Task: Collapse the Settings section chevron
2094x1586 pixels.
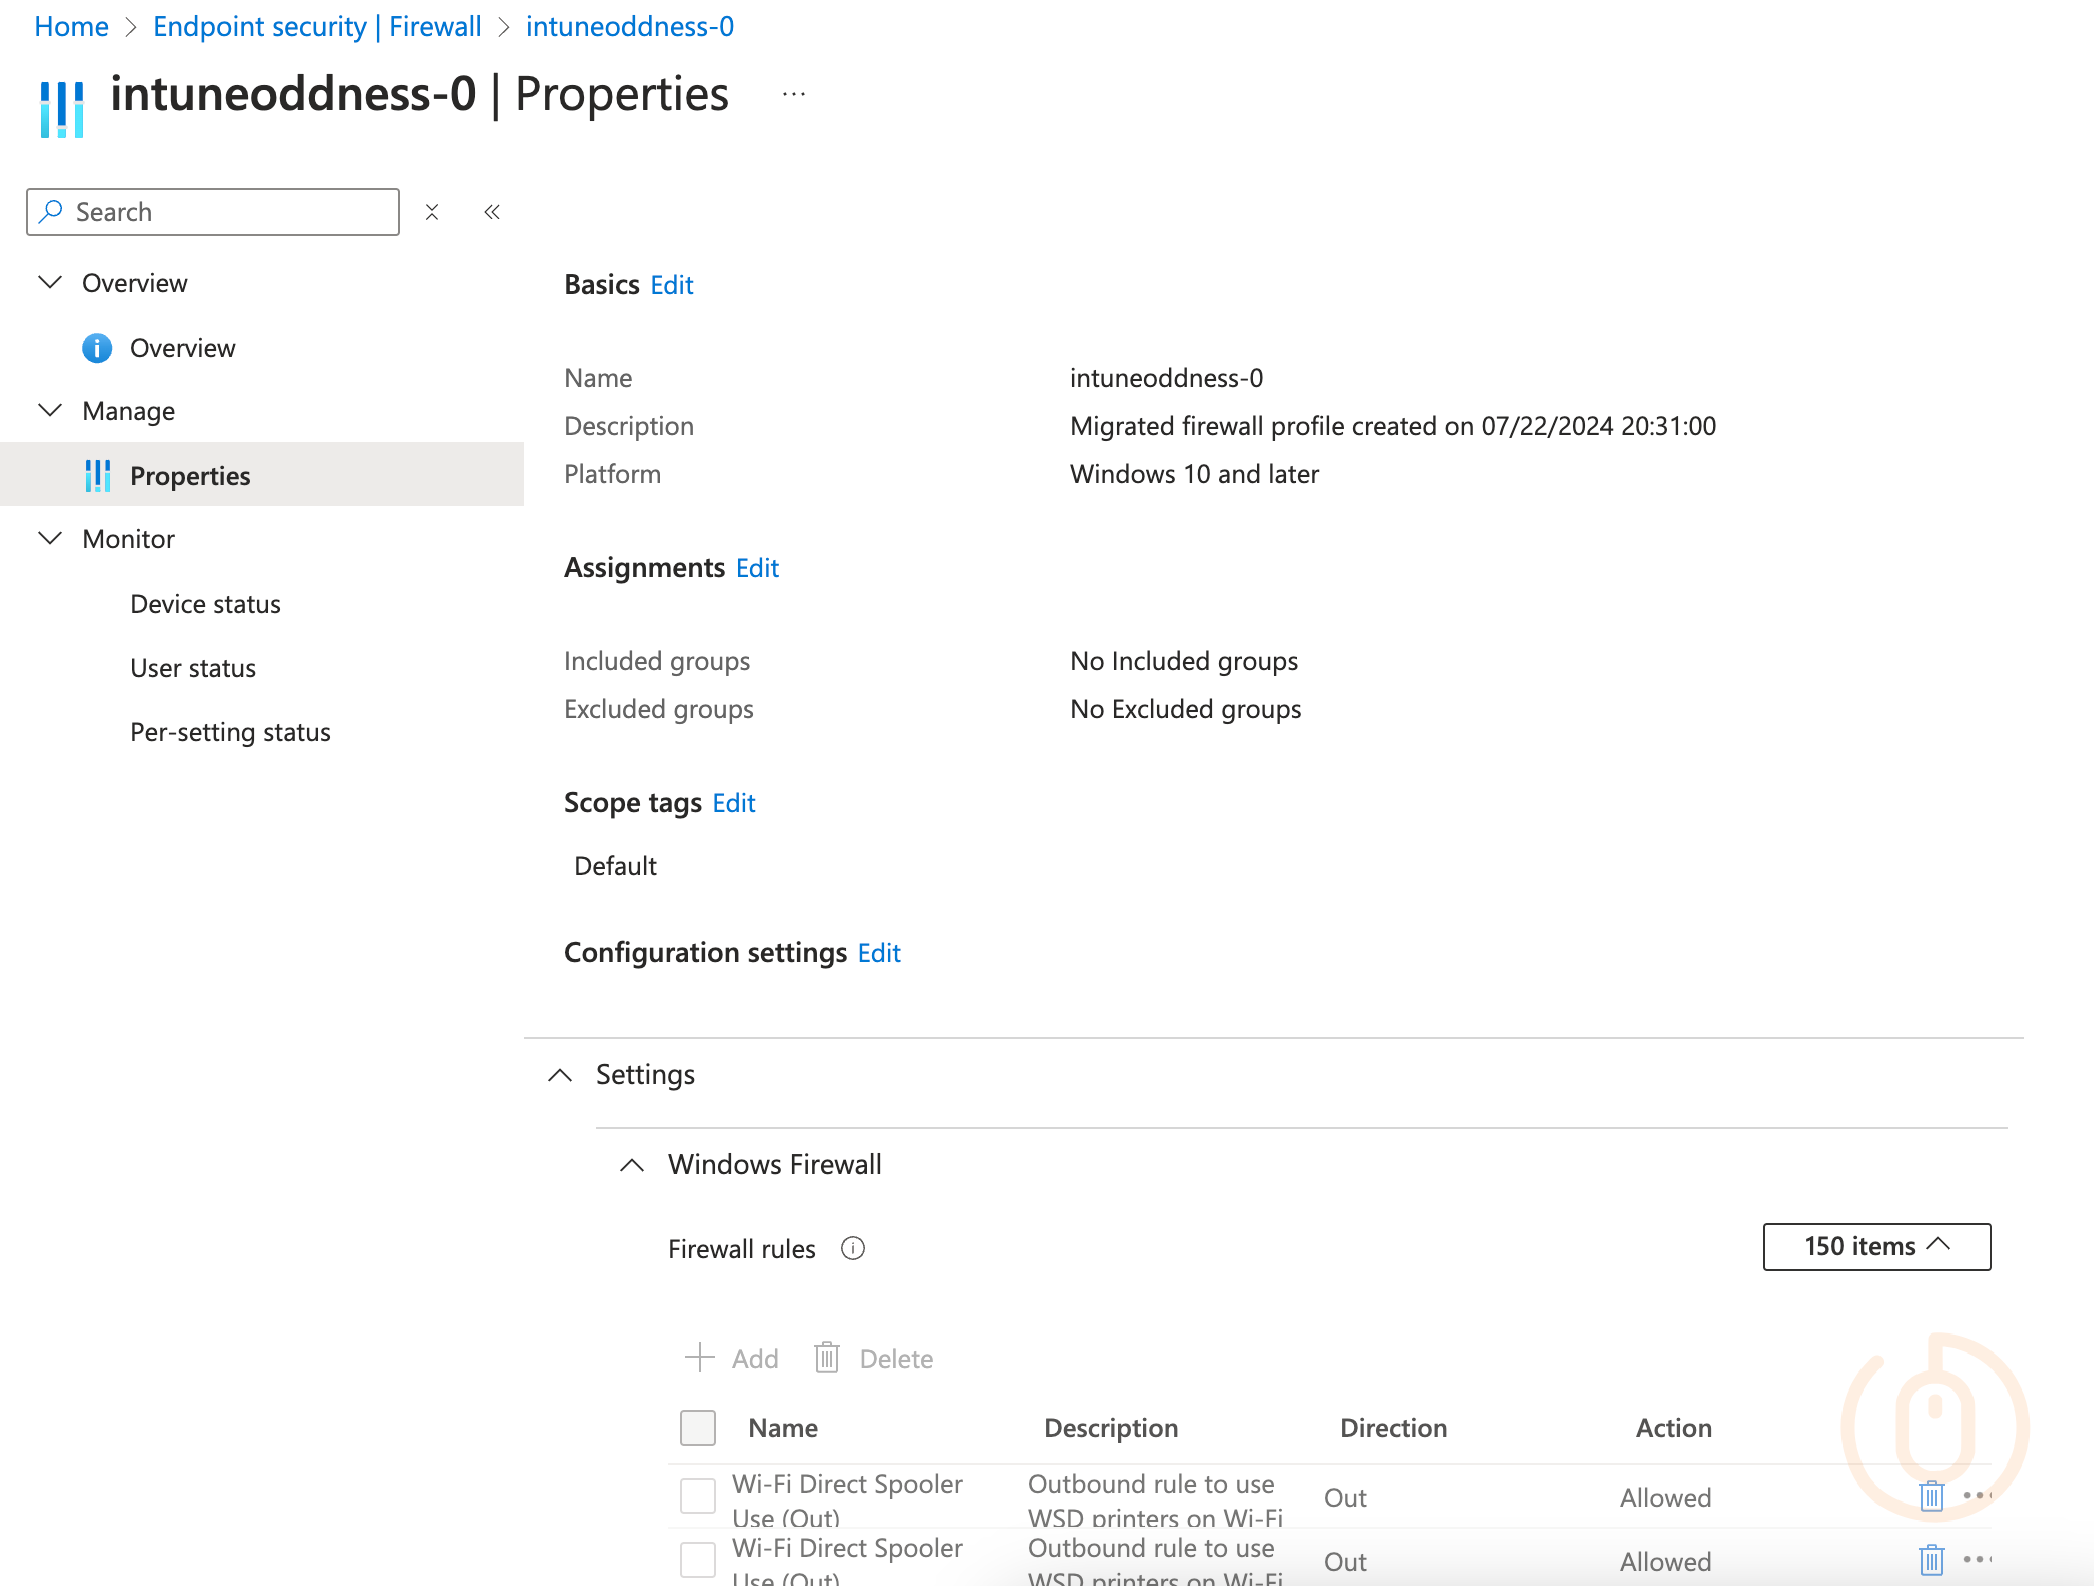Action: tap(560, 1075)
